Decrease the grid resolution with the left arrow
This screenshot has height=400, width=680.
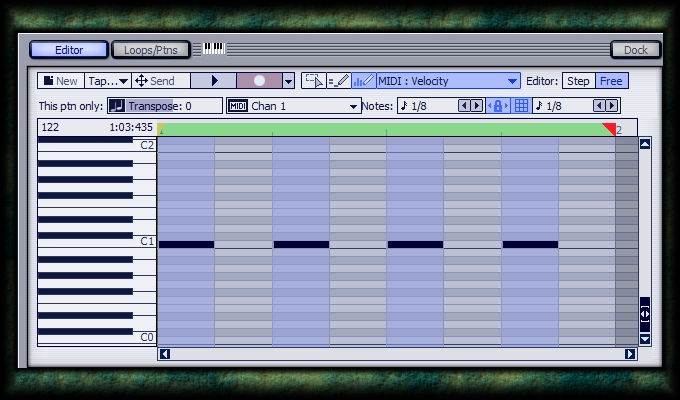click(599, 105)
